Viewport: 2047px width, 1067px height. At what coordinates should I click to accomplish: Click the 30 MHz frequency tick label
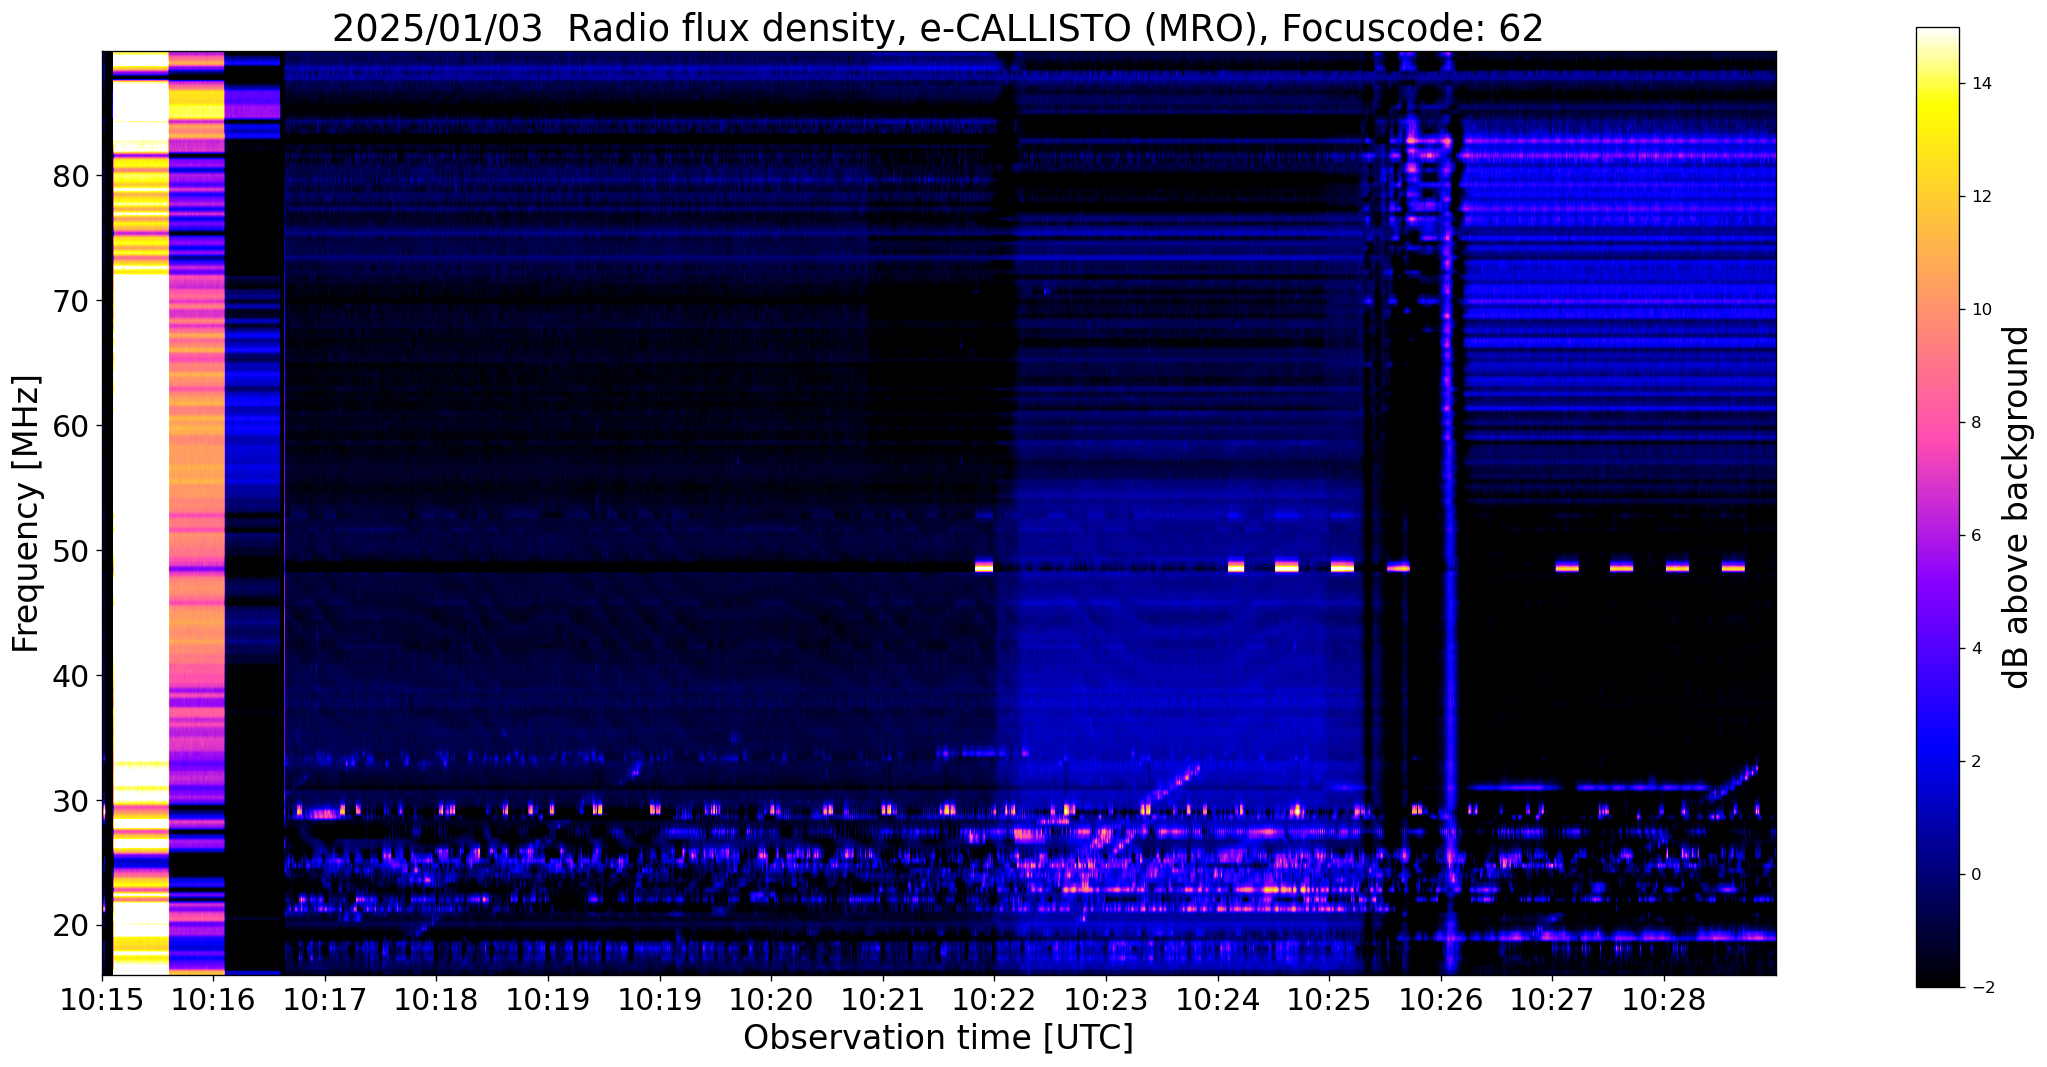(x=70, y=801)
